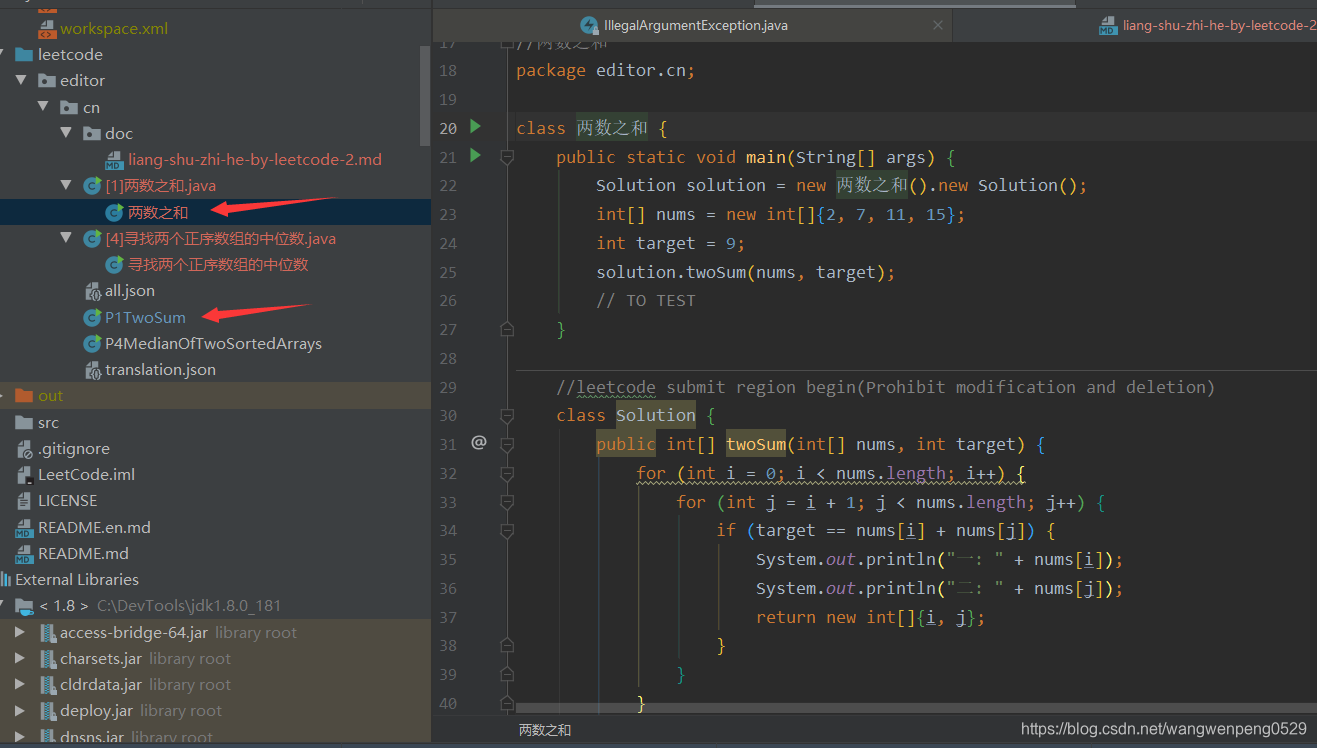Image resolution: width=1317 pixels, height=748 pixels.
Task: Click the 两数之和 breadcrumb at editor bottom
Action: [x=545, y=730]
